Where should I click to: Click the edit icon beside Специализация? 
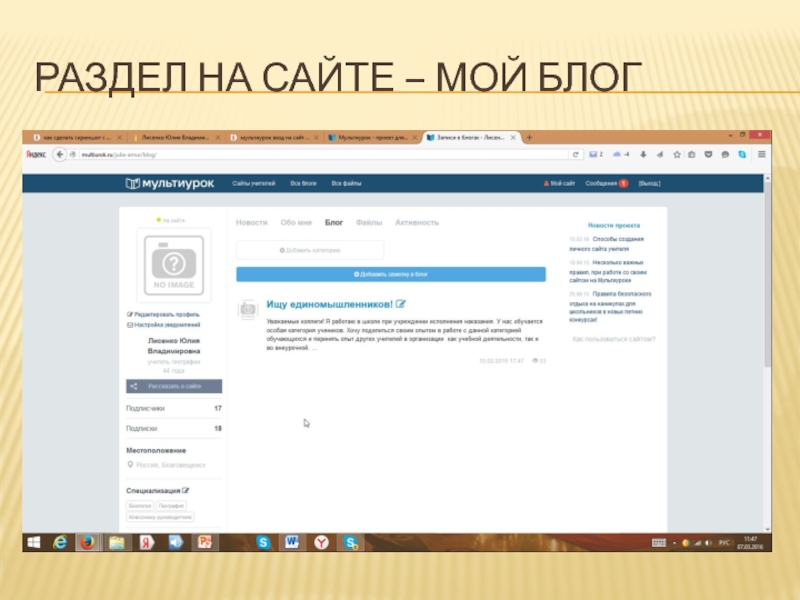pyautogui.click(x=186, y=491)
